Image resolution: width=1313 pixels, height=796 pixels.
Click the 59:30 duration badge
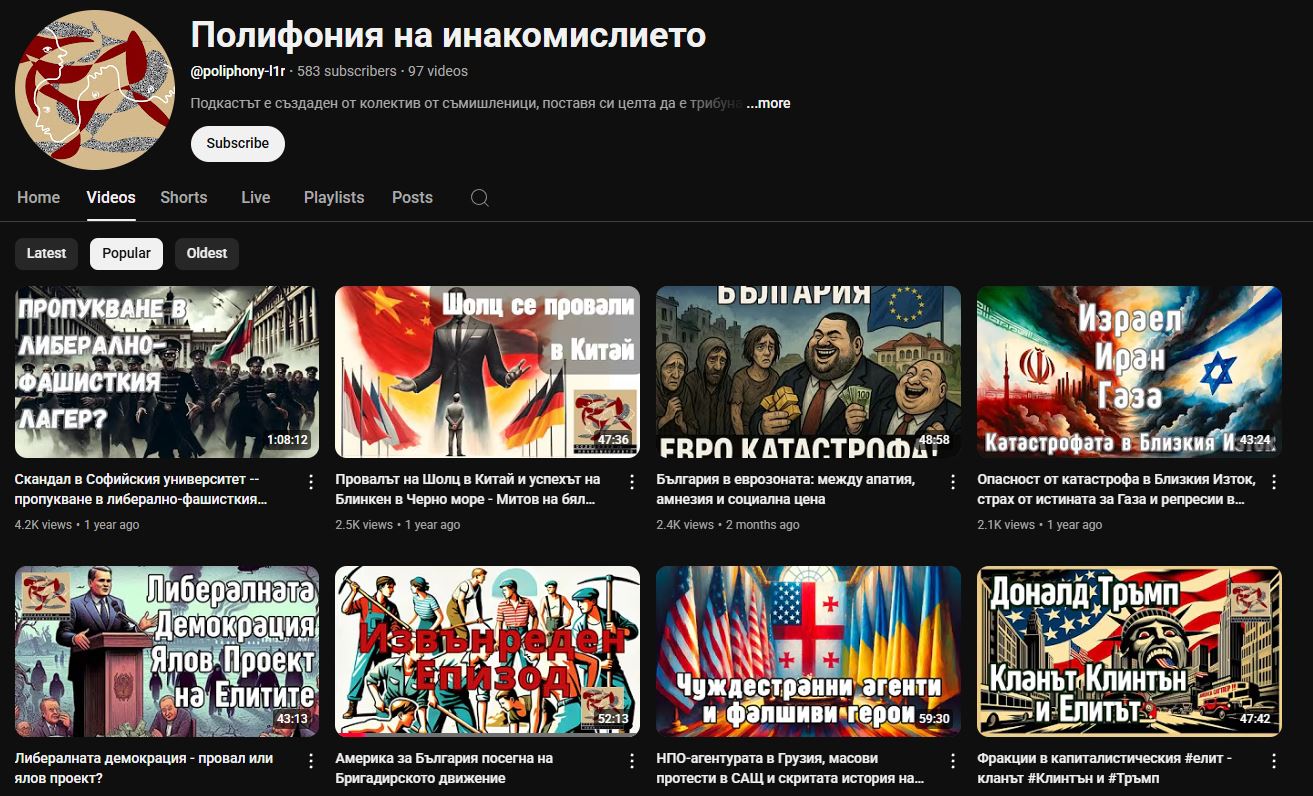tap(934, 719)
